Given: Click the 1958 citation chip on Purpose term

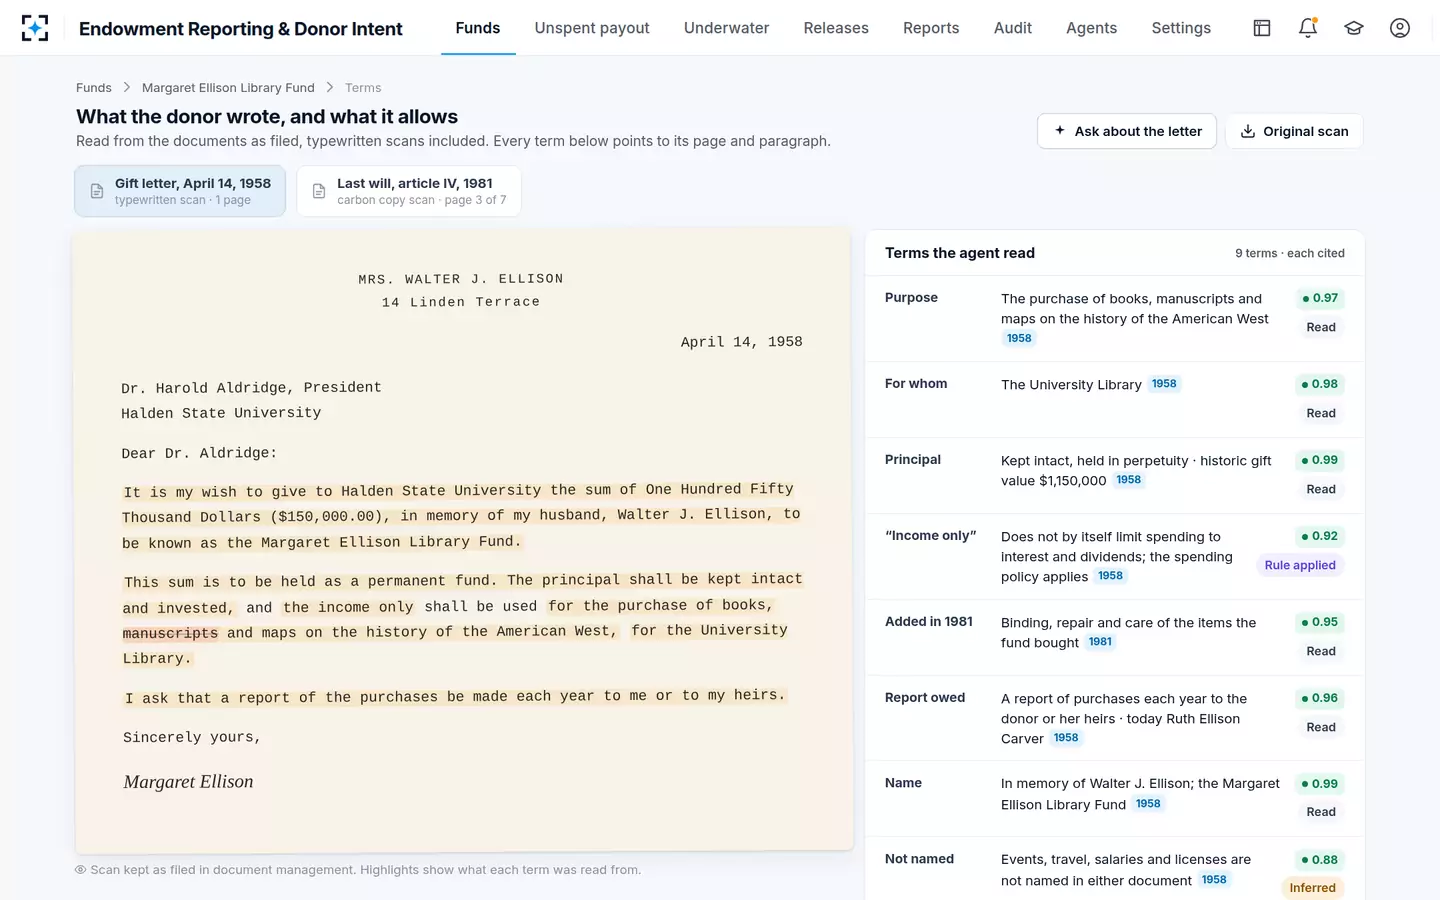Looking at the screenshot, I should (1019, 338).
